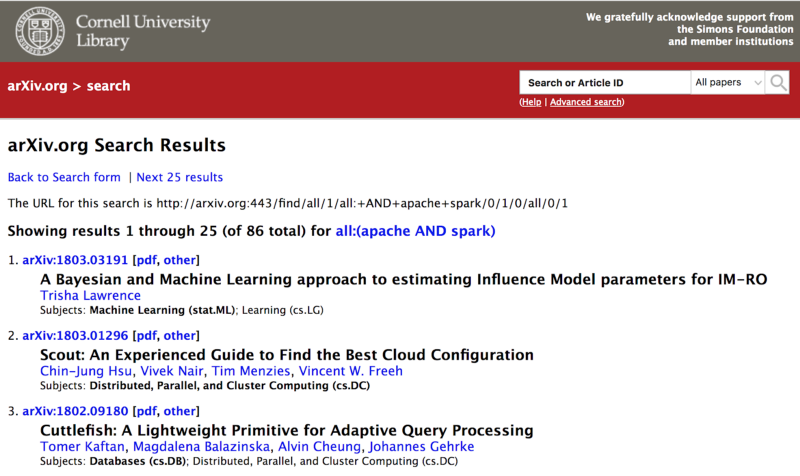Go to arXiv.org home breadcrumb
The image size is (800, 476).
[x=37, y=86]
